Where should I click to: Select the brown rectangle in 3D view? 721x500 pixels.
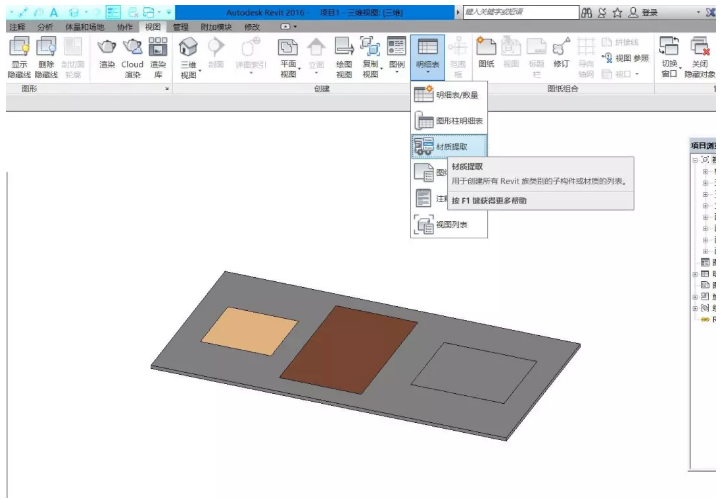coord(349,350)
